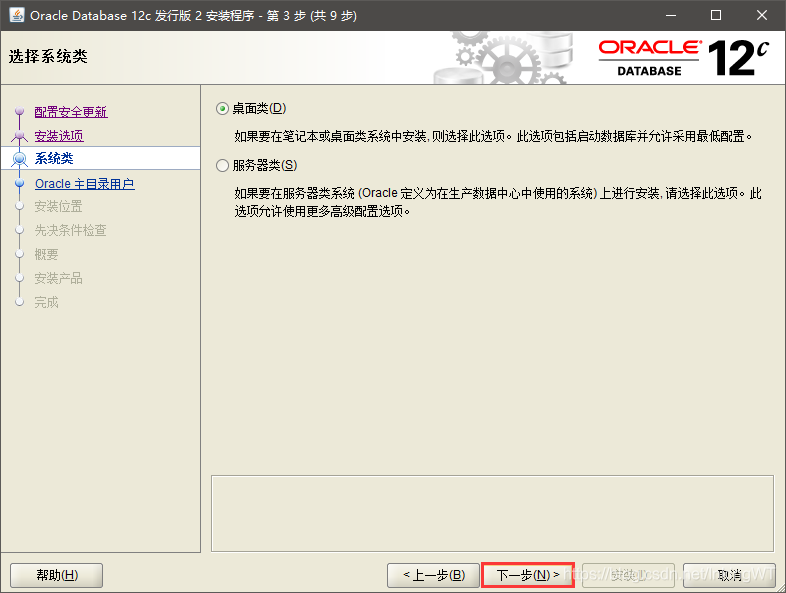Click the 系统类 current step marker

(x=20, y=159)
